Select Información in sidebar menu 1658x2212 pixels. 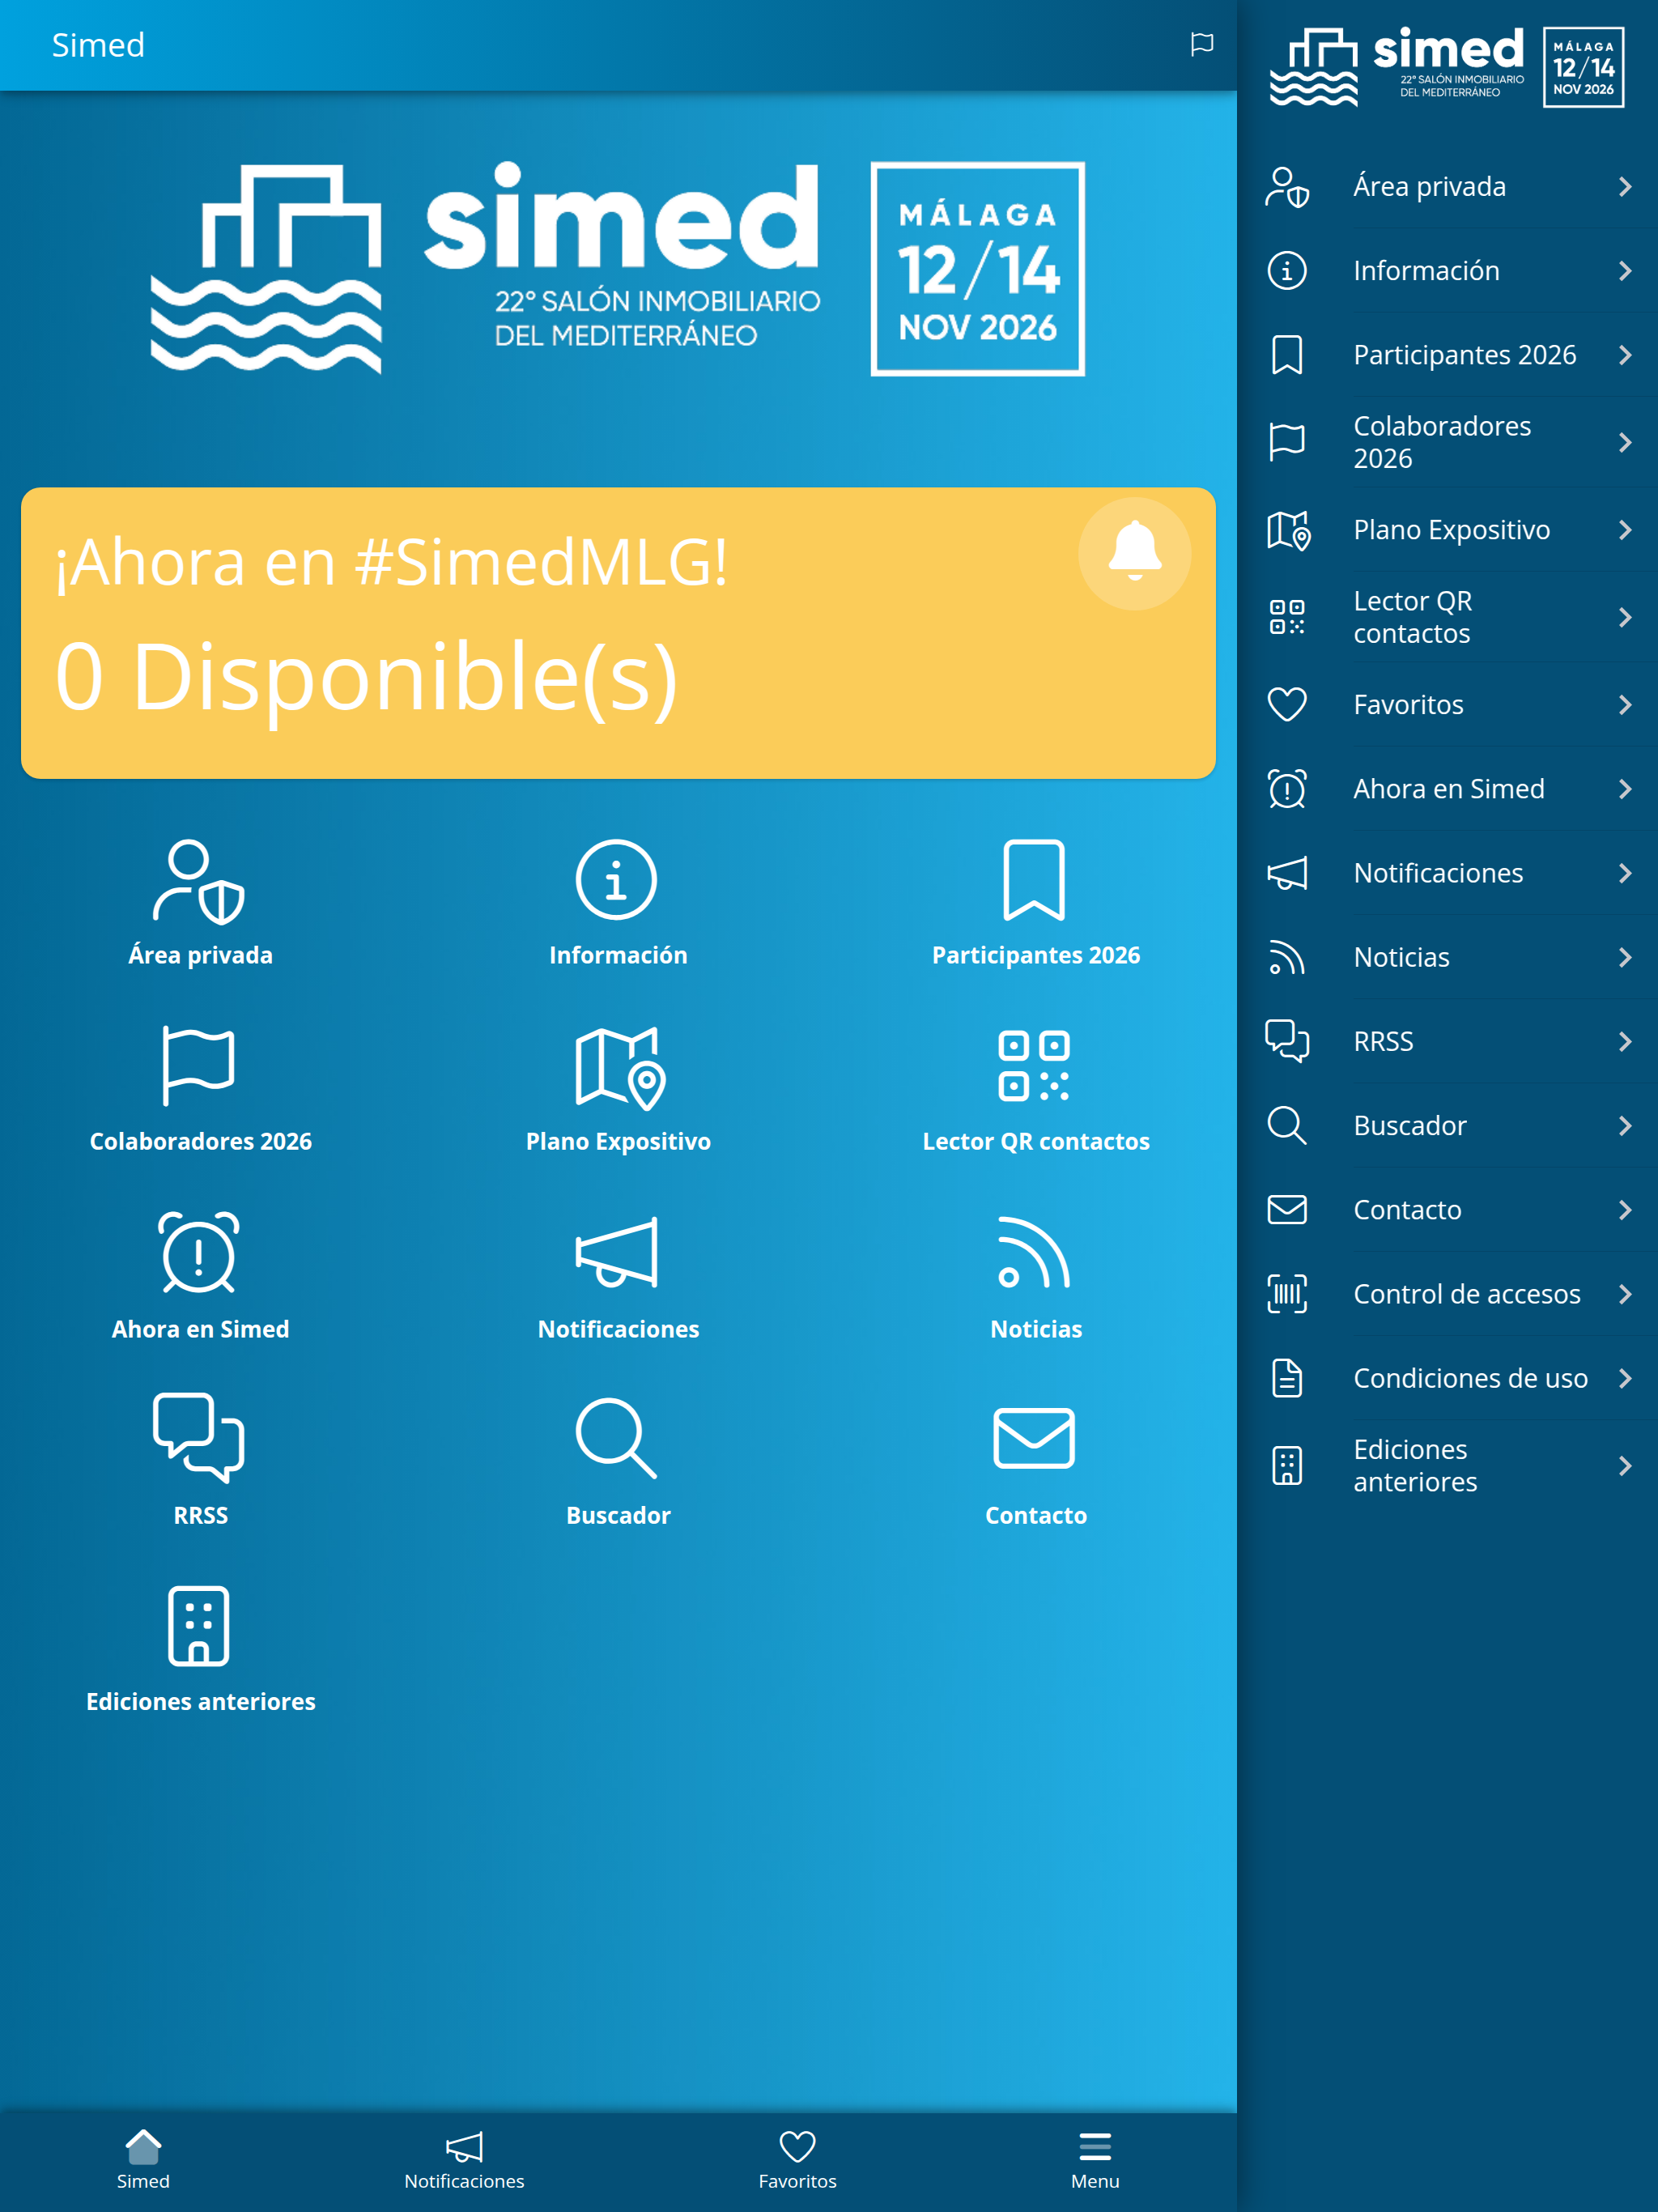(x=1448, y=271)
